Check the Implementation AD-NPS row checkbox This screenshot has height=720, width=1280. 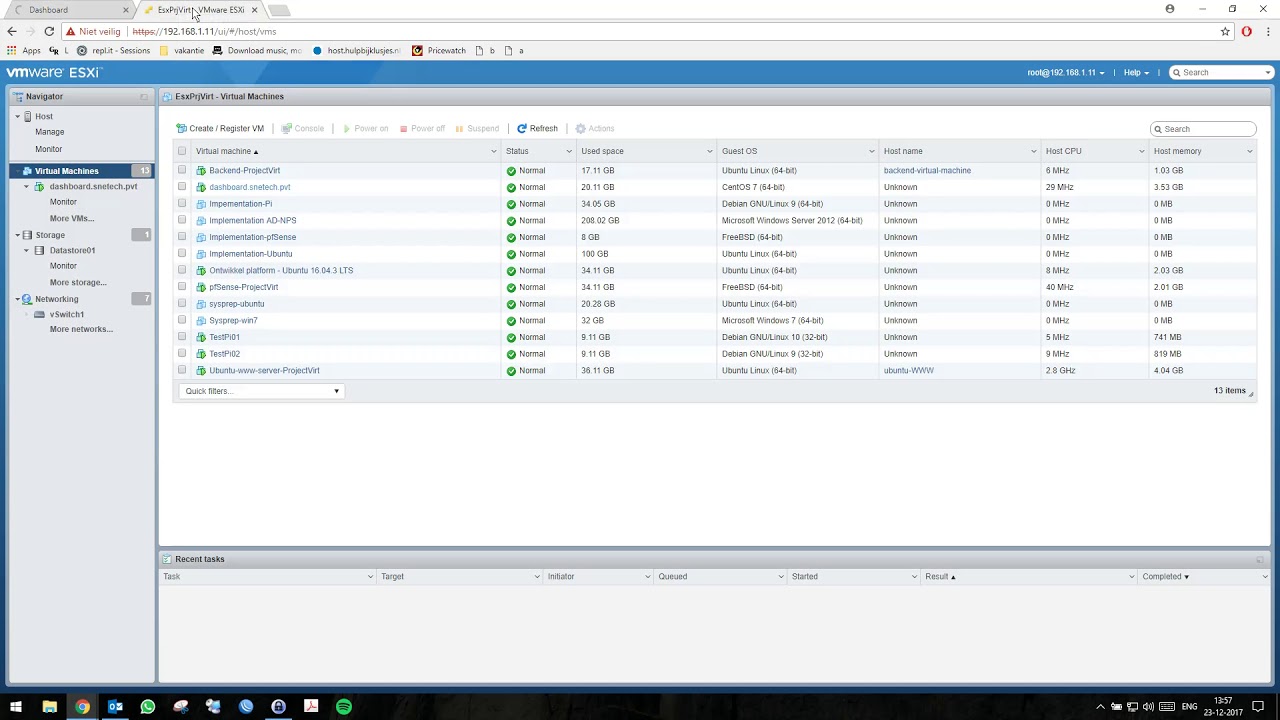tap(182, 220)
